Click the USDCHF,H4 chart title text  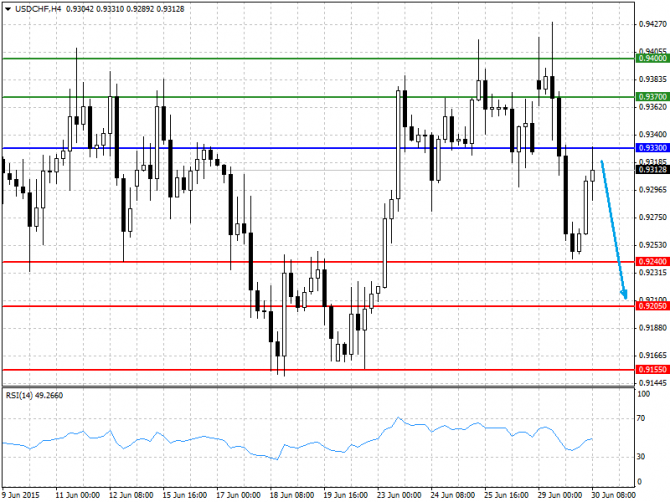(x=38, y=9)
